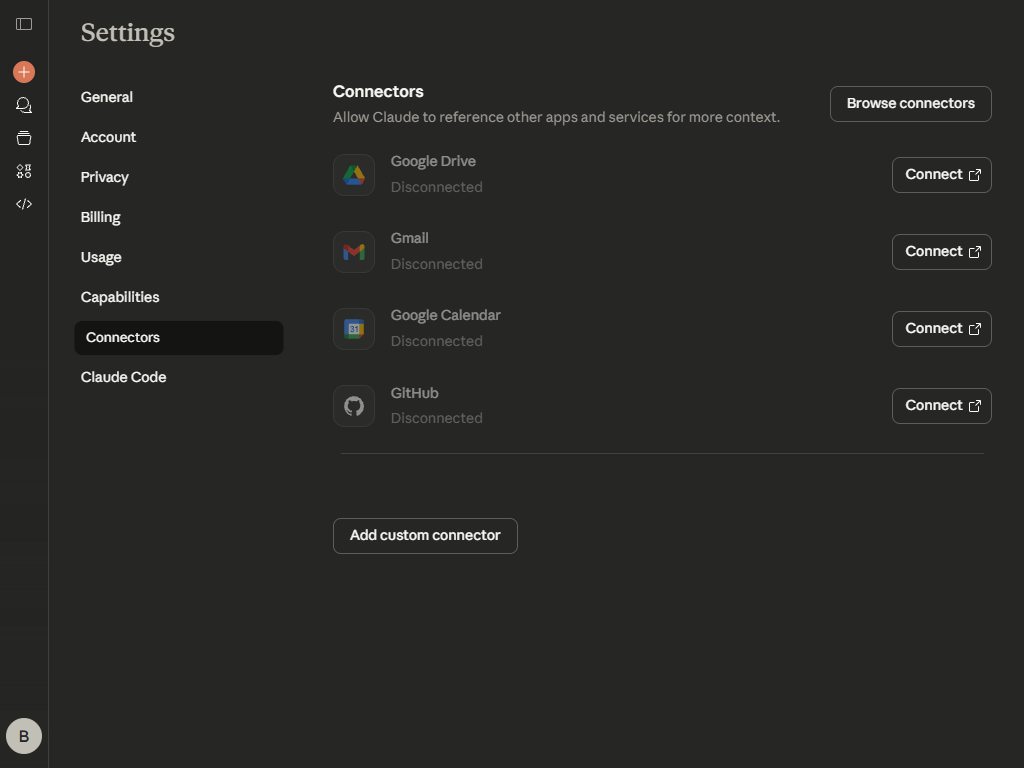Screen dimensions: 1024x768
Task: Collapse the sidebar with the panel icon
Action: [24, 24]
